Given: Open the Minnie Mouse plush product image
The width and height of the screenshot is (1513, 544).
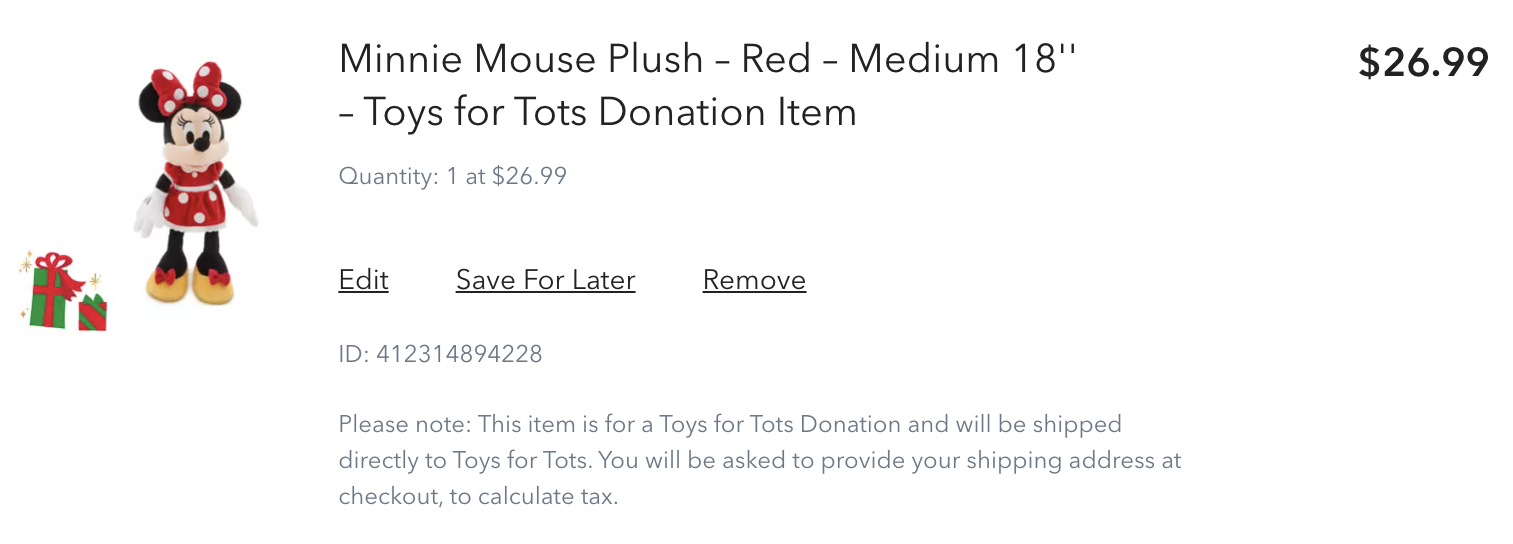Looking at the screenshot, I should [196, 185].
